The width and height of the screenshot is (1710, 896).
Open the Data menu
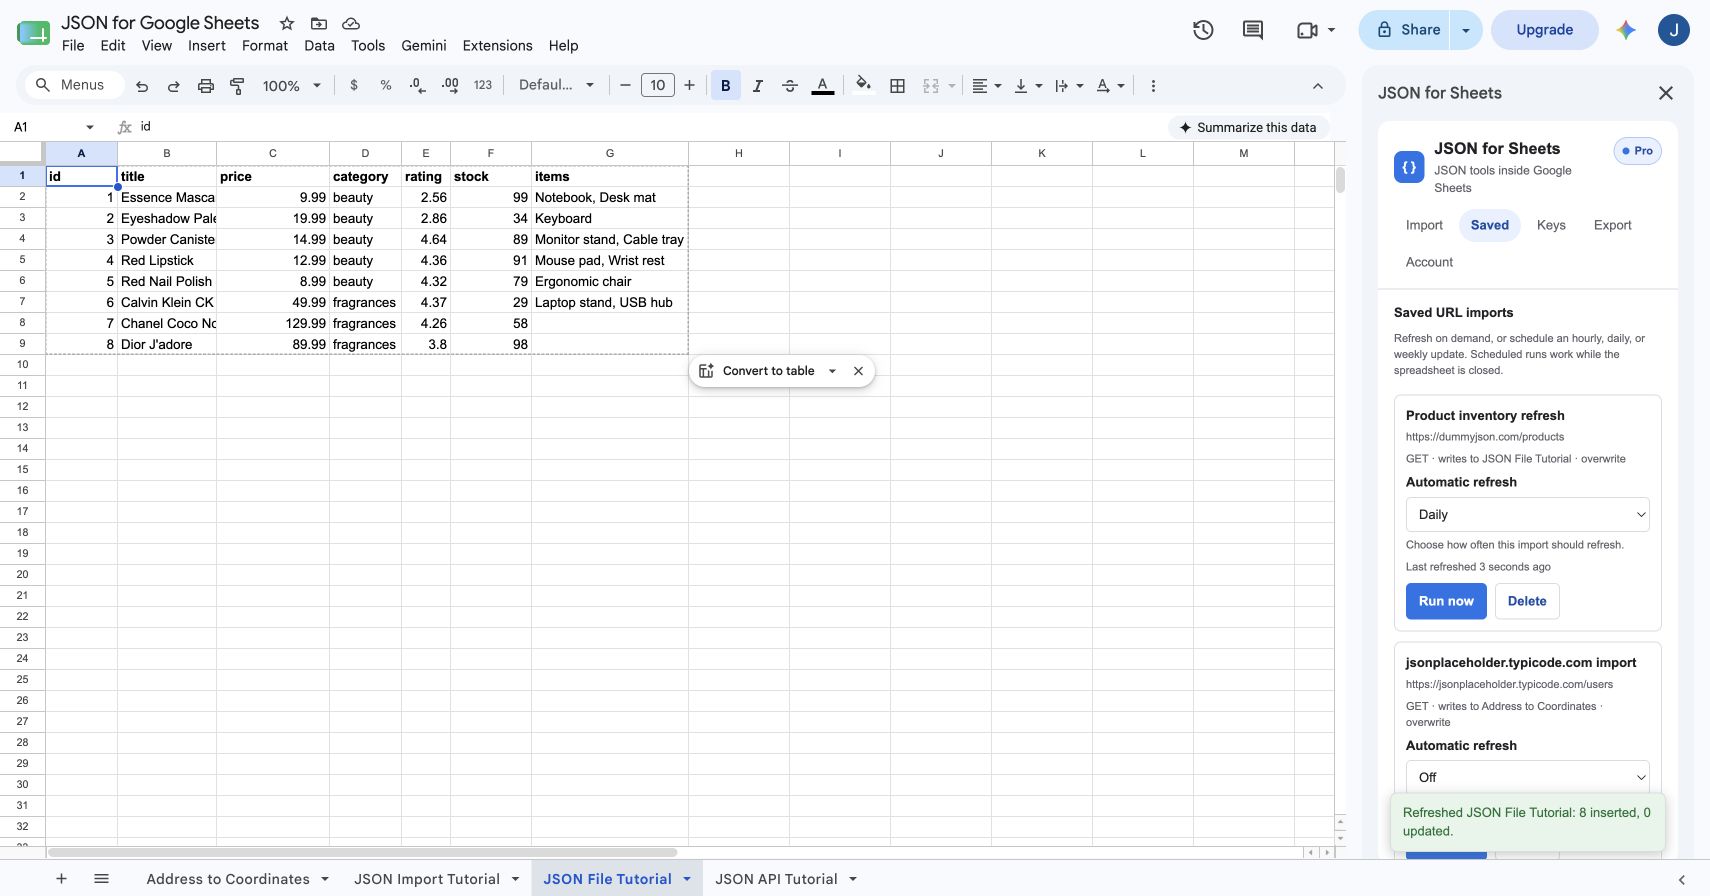[319, 46]
